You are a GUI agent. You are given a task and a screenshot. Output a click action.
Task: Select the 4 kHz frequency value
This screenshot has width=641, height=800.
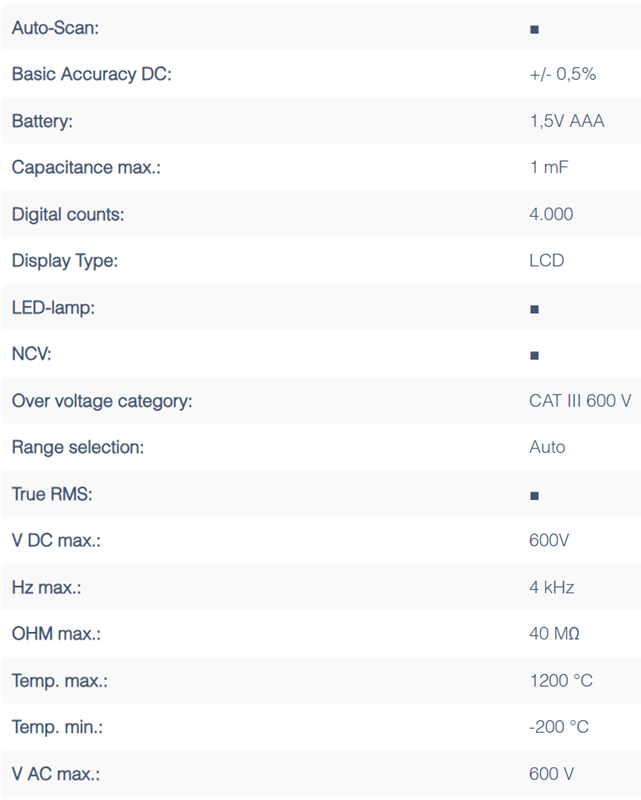pyautogui.click(x=552, y=587)
